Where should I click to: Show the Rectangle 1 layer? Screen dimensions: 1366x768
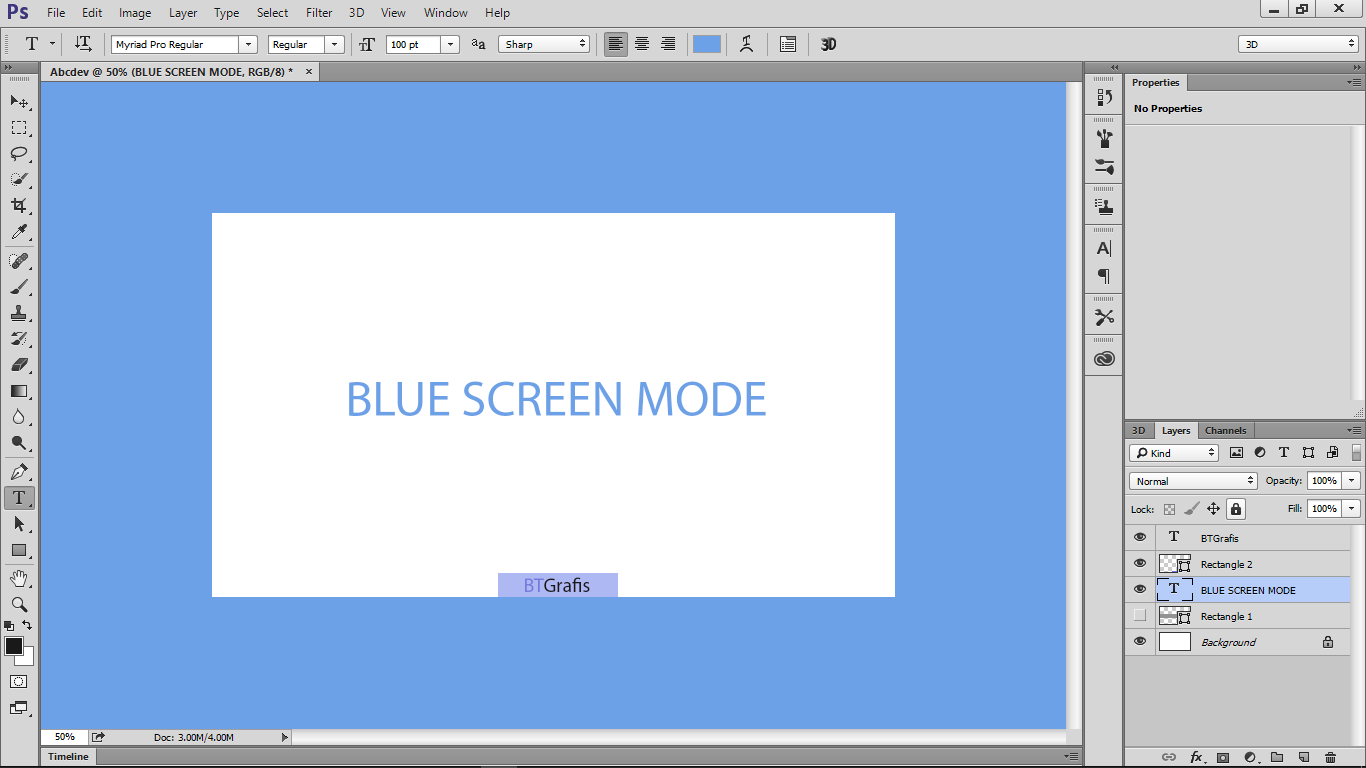pyautogui.click(x=1140, y=615)
